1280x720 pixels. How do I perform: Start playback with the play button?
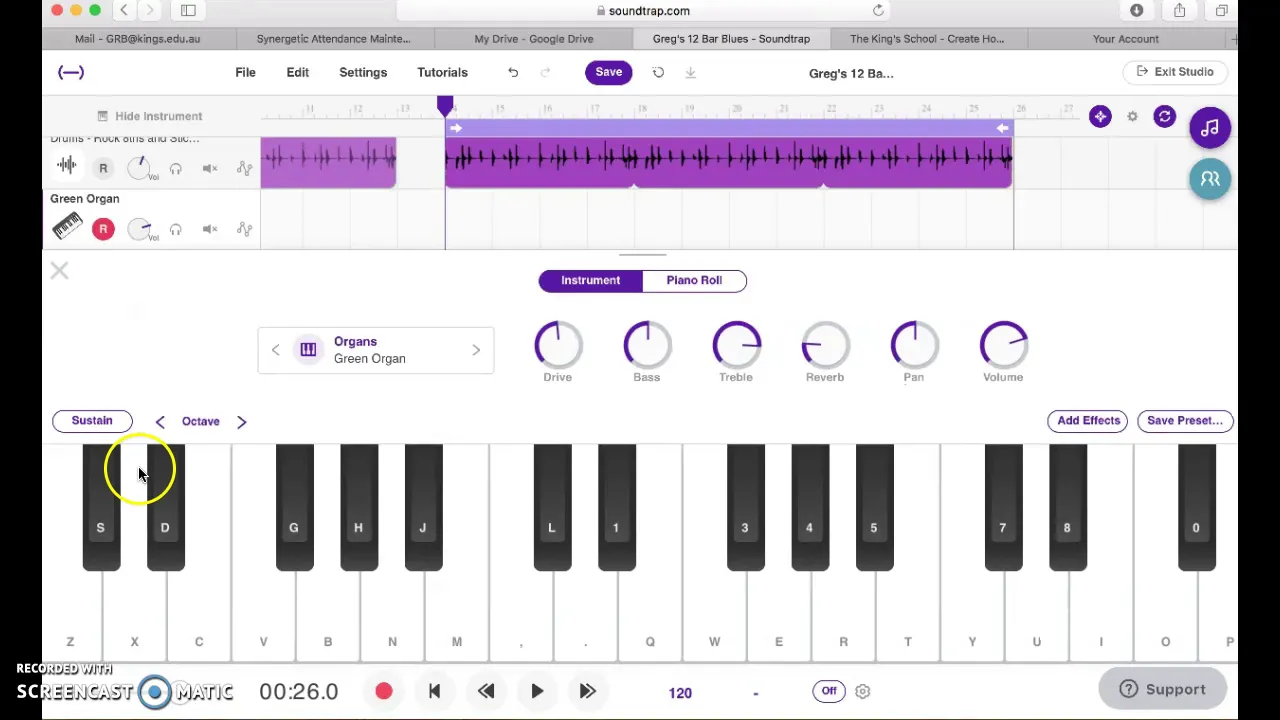537,691
